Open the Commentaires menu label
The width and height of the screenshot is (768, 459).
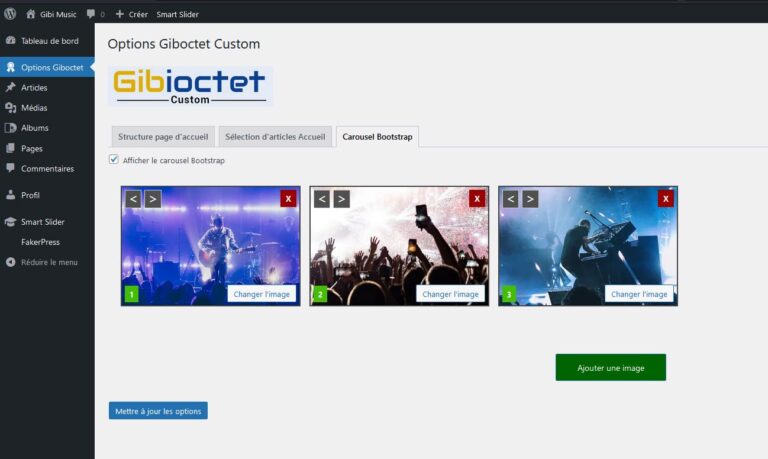47,169
